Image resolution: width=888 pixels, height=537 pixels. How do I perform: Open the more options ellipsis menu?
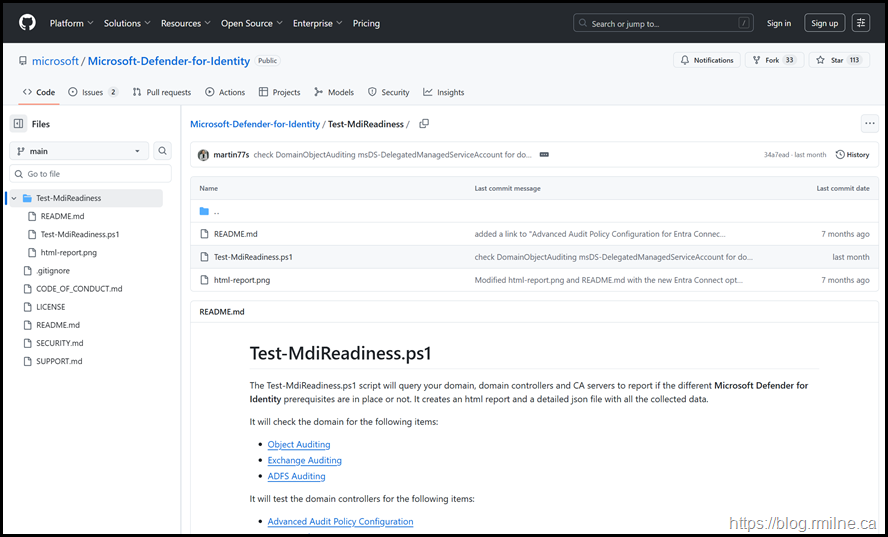coord(869,124)
